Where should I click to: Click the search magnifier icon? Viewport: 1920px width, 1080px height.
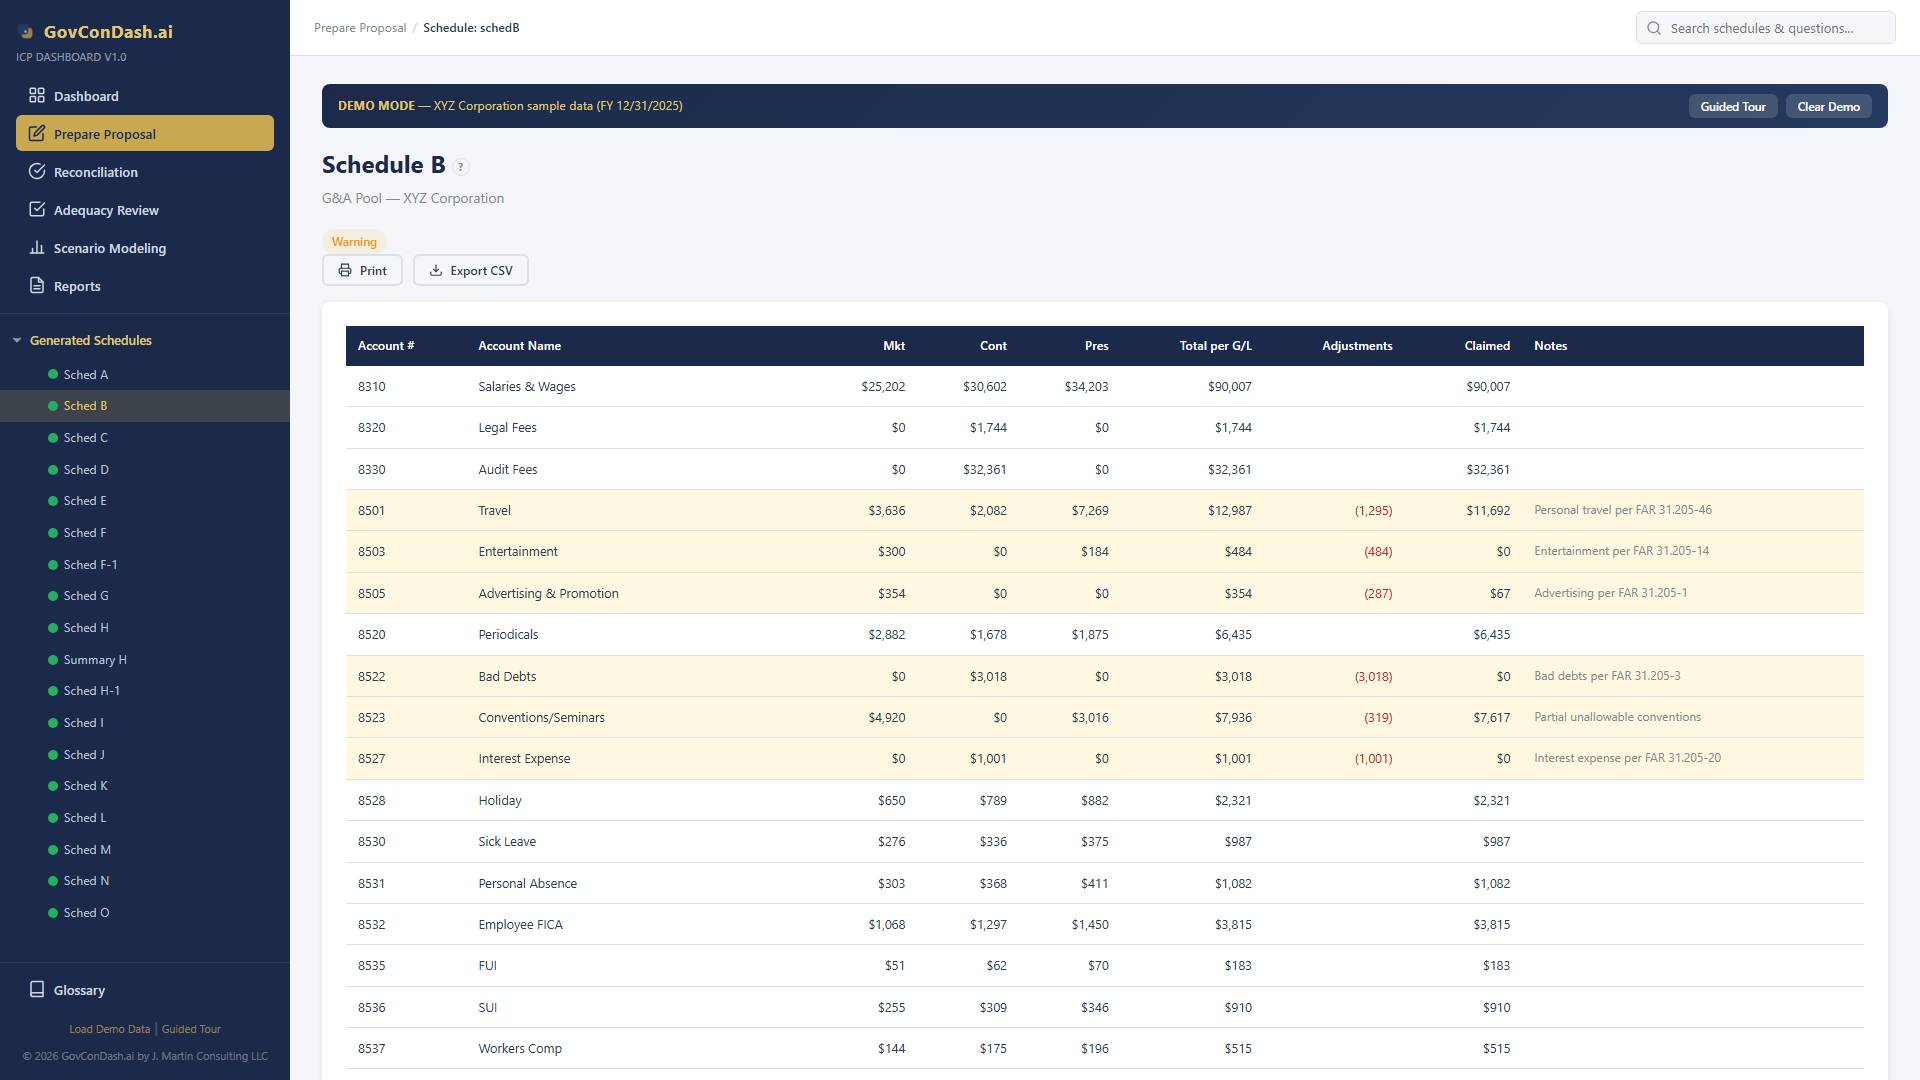(1654, 28)
